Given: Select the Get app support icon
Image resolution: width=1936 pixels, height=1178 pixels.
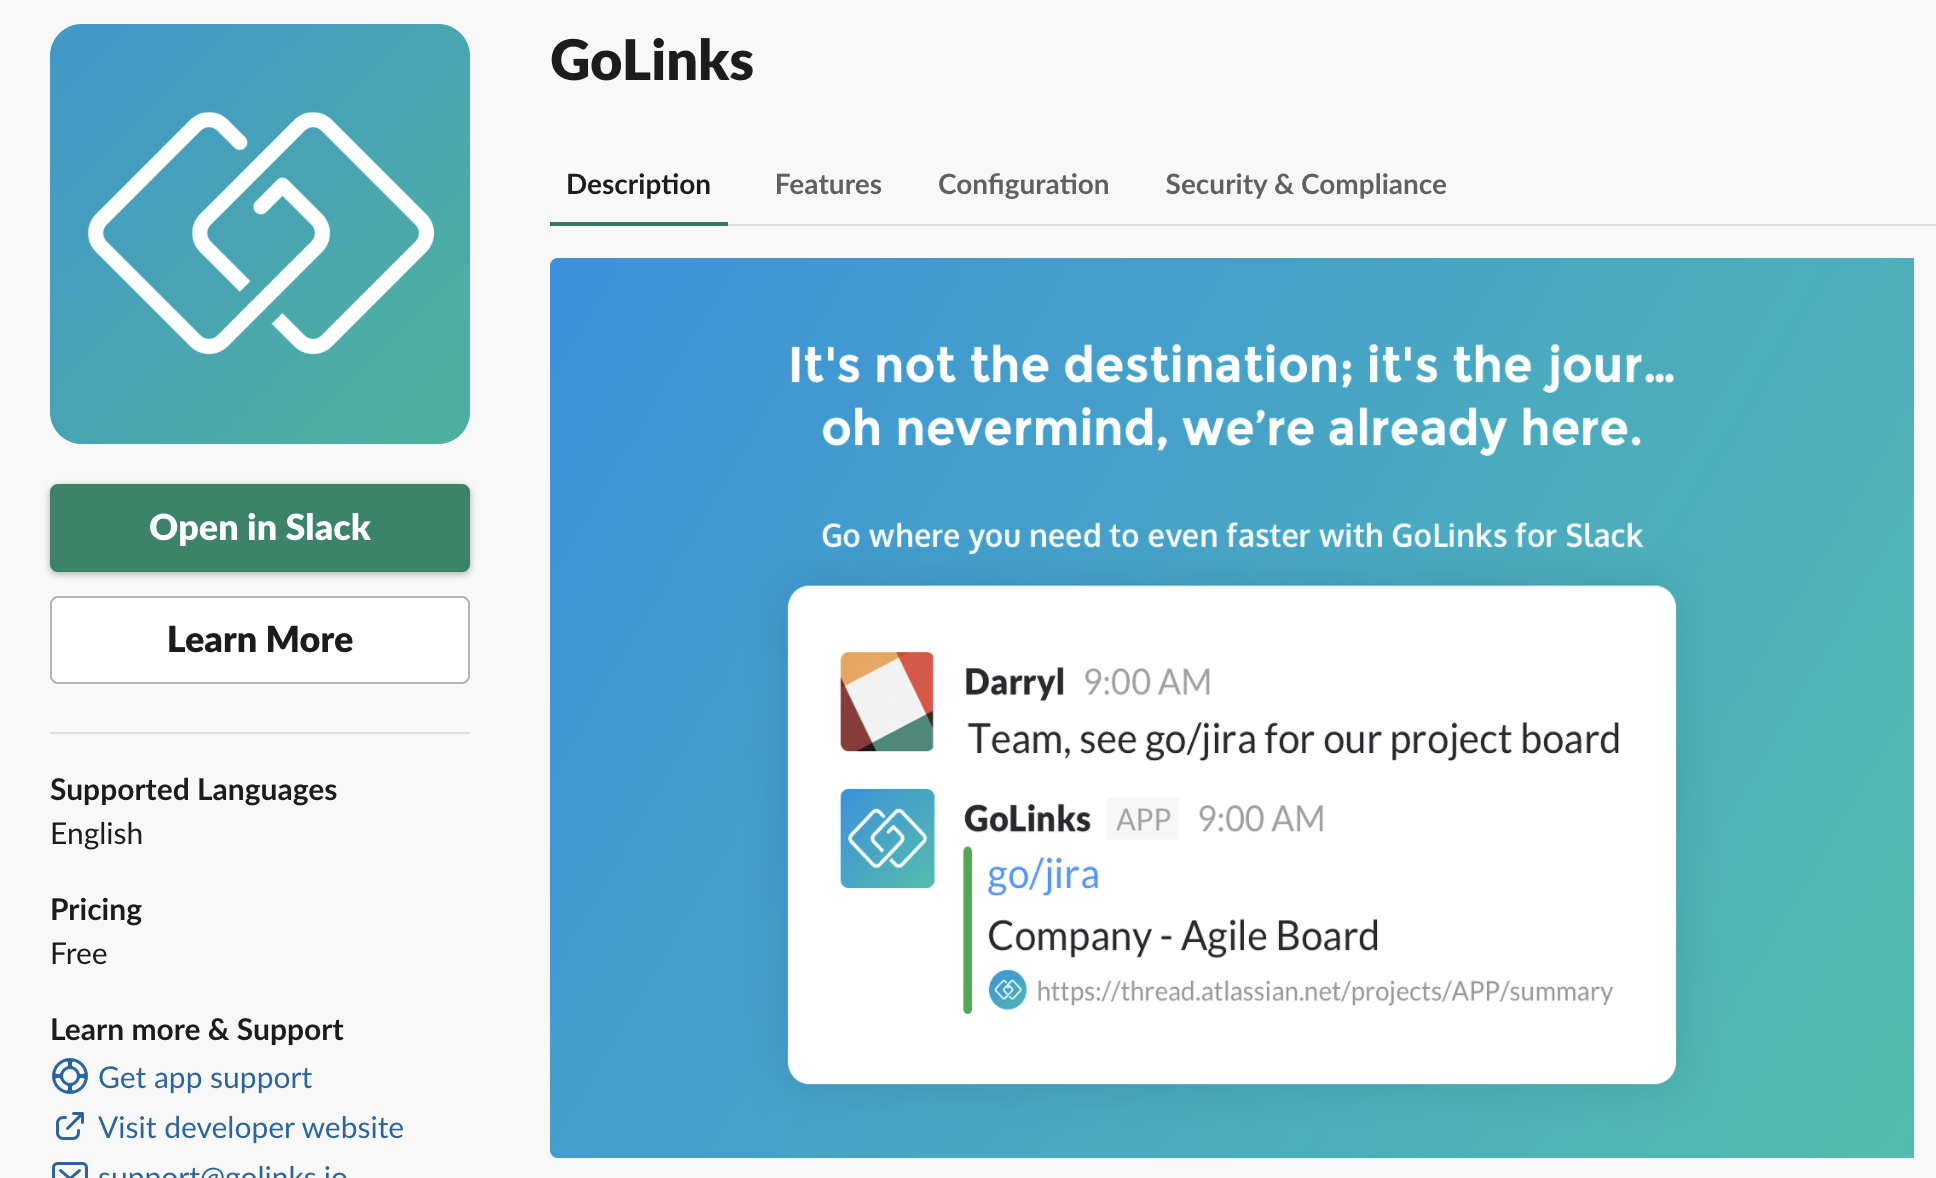Looking at the screenshot, I should (69, 1077).
